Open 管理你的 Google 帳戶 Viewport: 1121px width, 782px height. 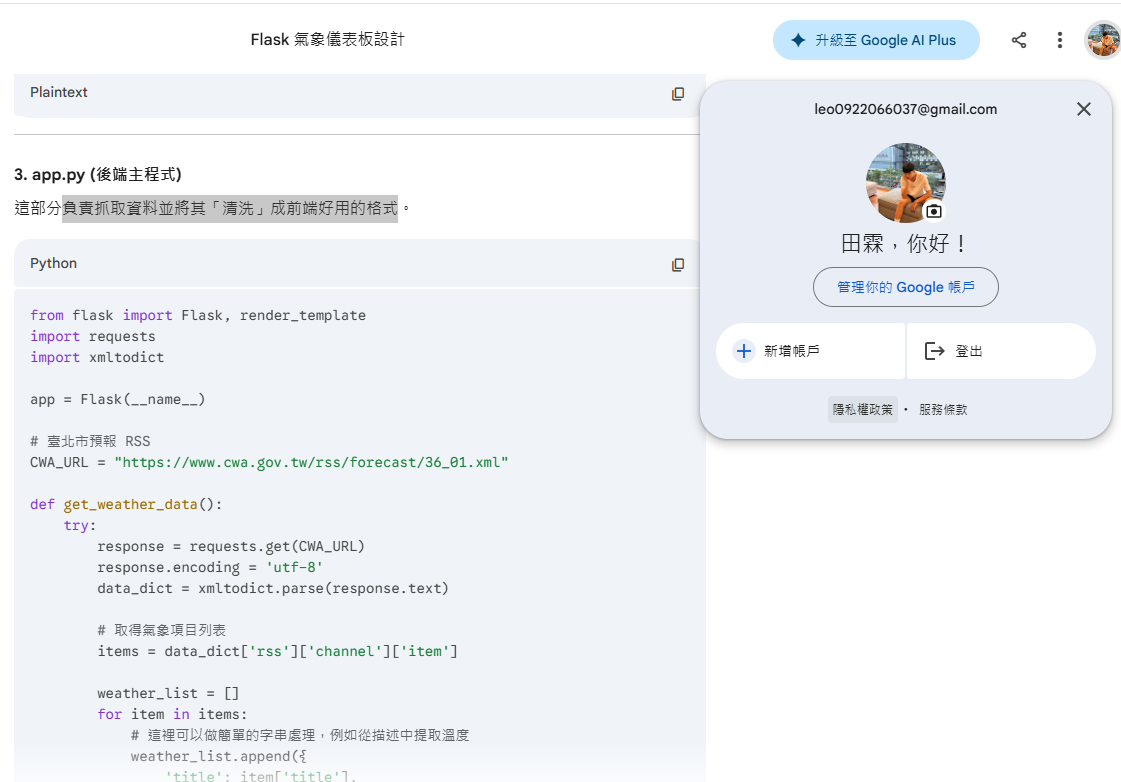click(x=905, y=287)
